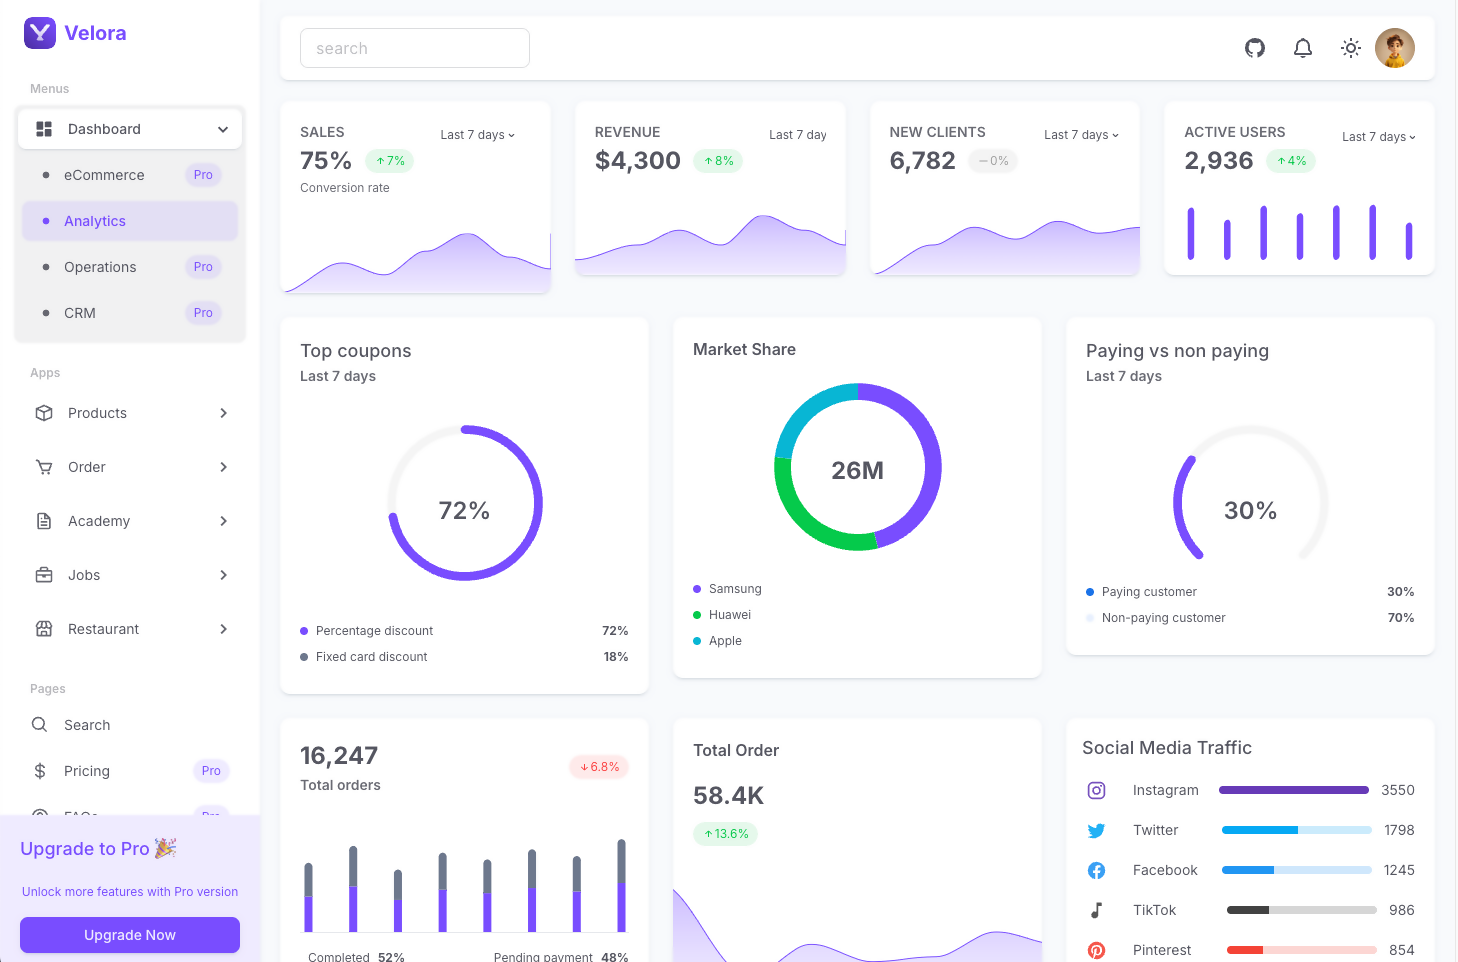The image size is (1458, 962).
Task: Open the Operations menu item
Action: (x=100, y=267)
